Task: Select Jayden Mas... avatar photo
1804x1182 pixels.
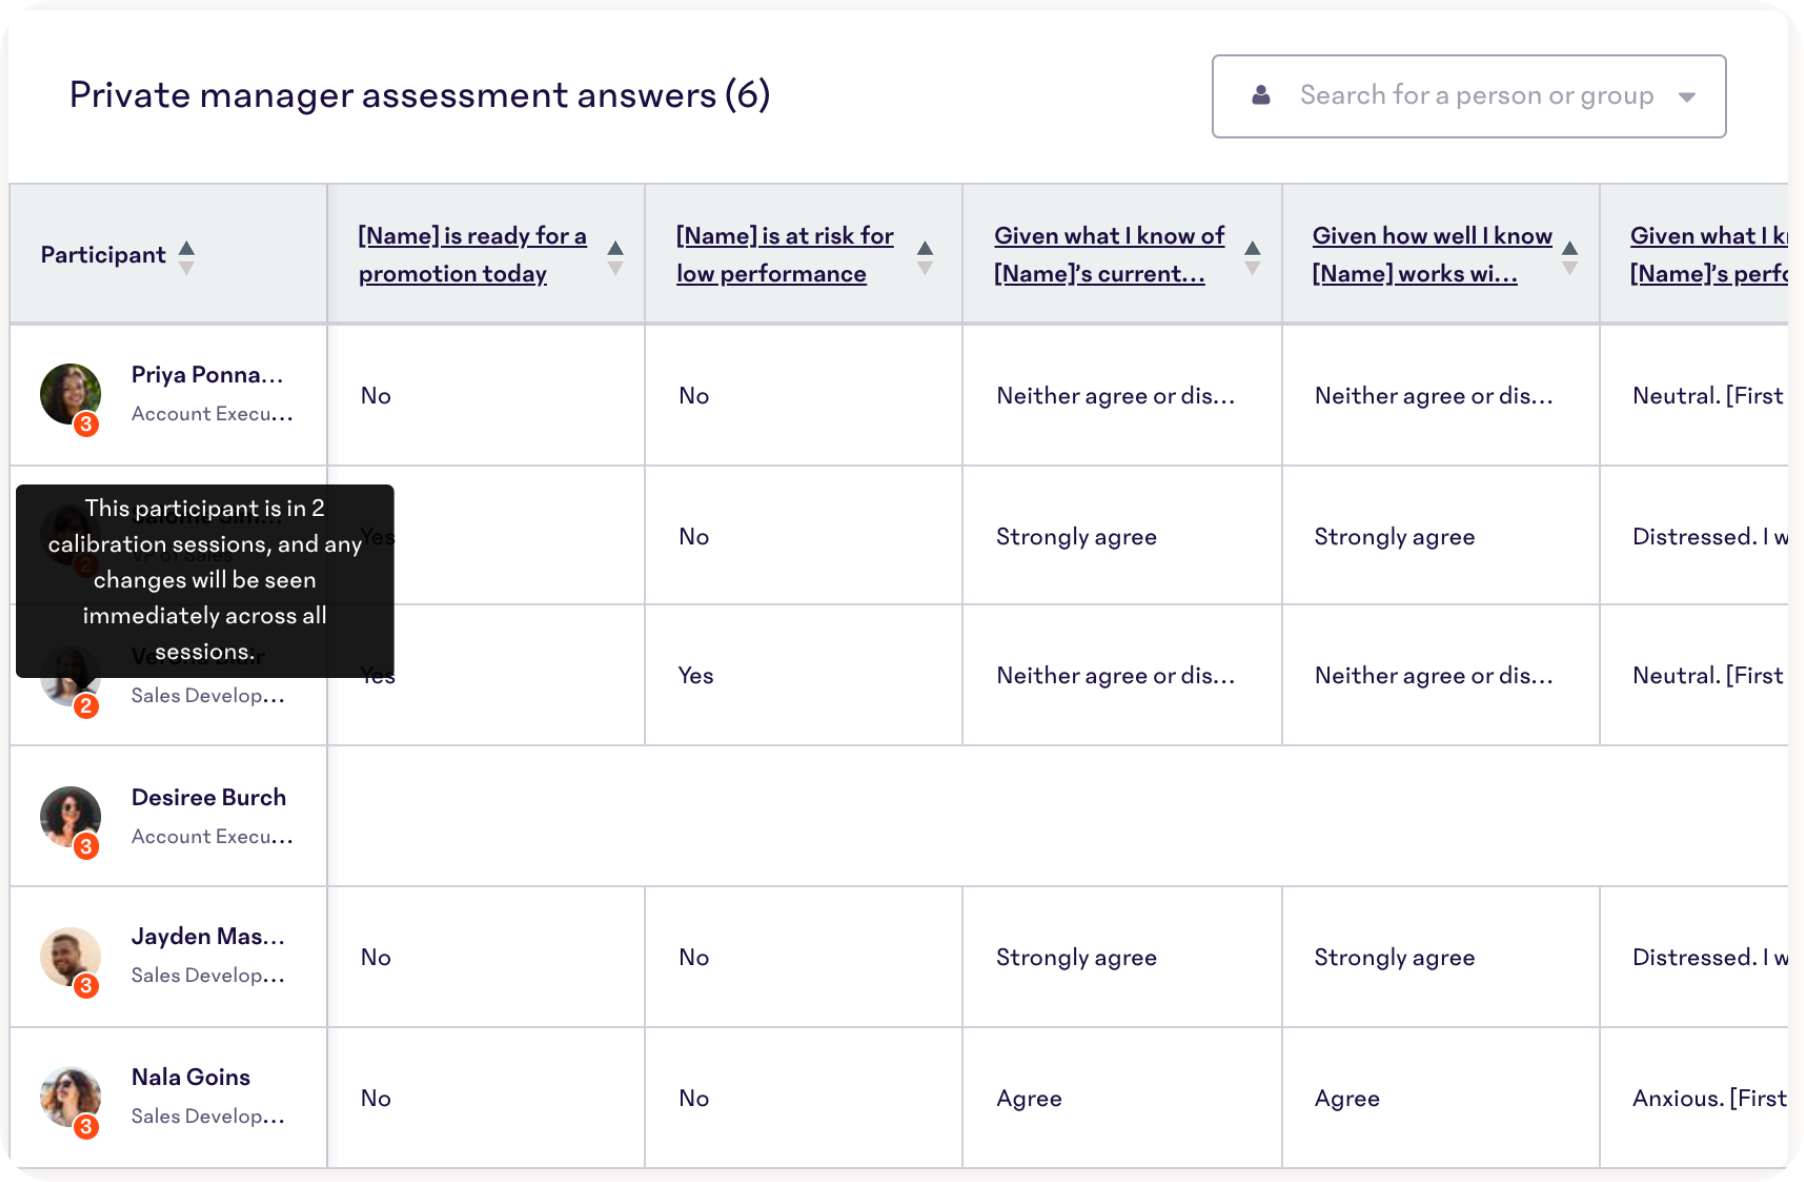Action: coord(68,954)
